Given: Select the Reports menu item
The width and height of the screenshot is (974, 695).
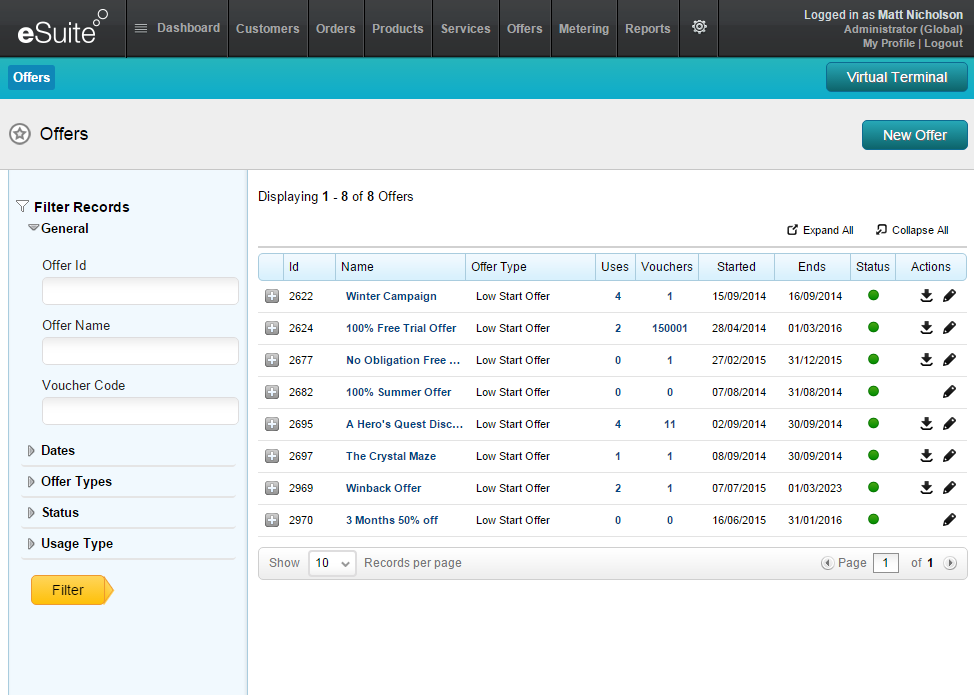Looking at the screenshot, I should tap(647, 29).
